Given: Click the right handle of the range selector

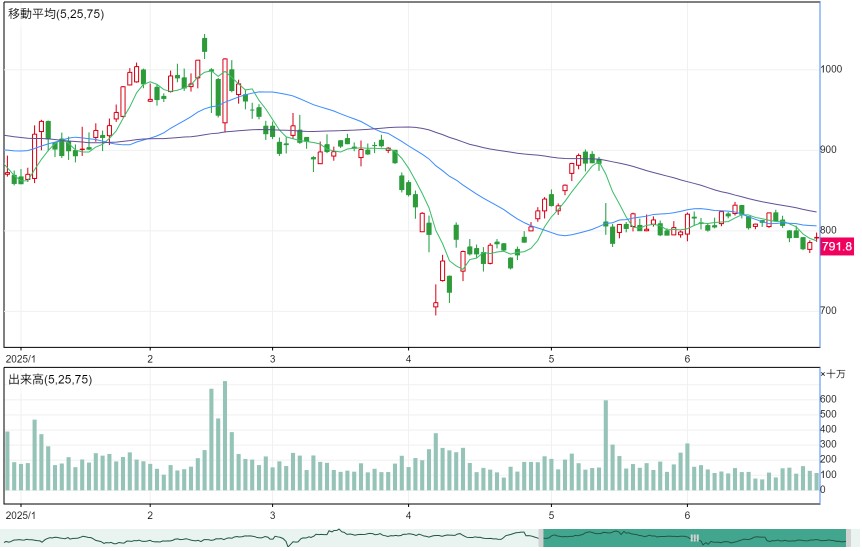Looking at the screenshot, I should 848,538.
